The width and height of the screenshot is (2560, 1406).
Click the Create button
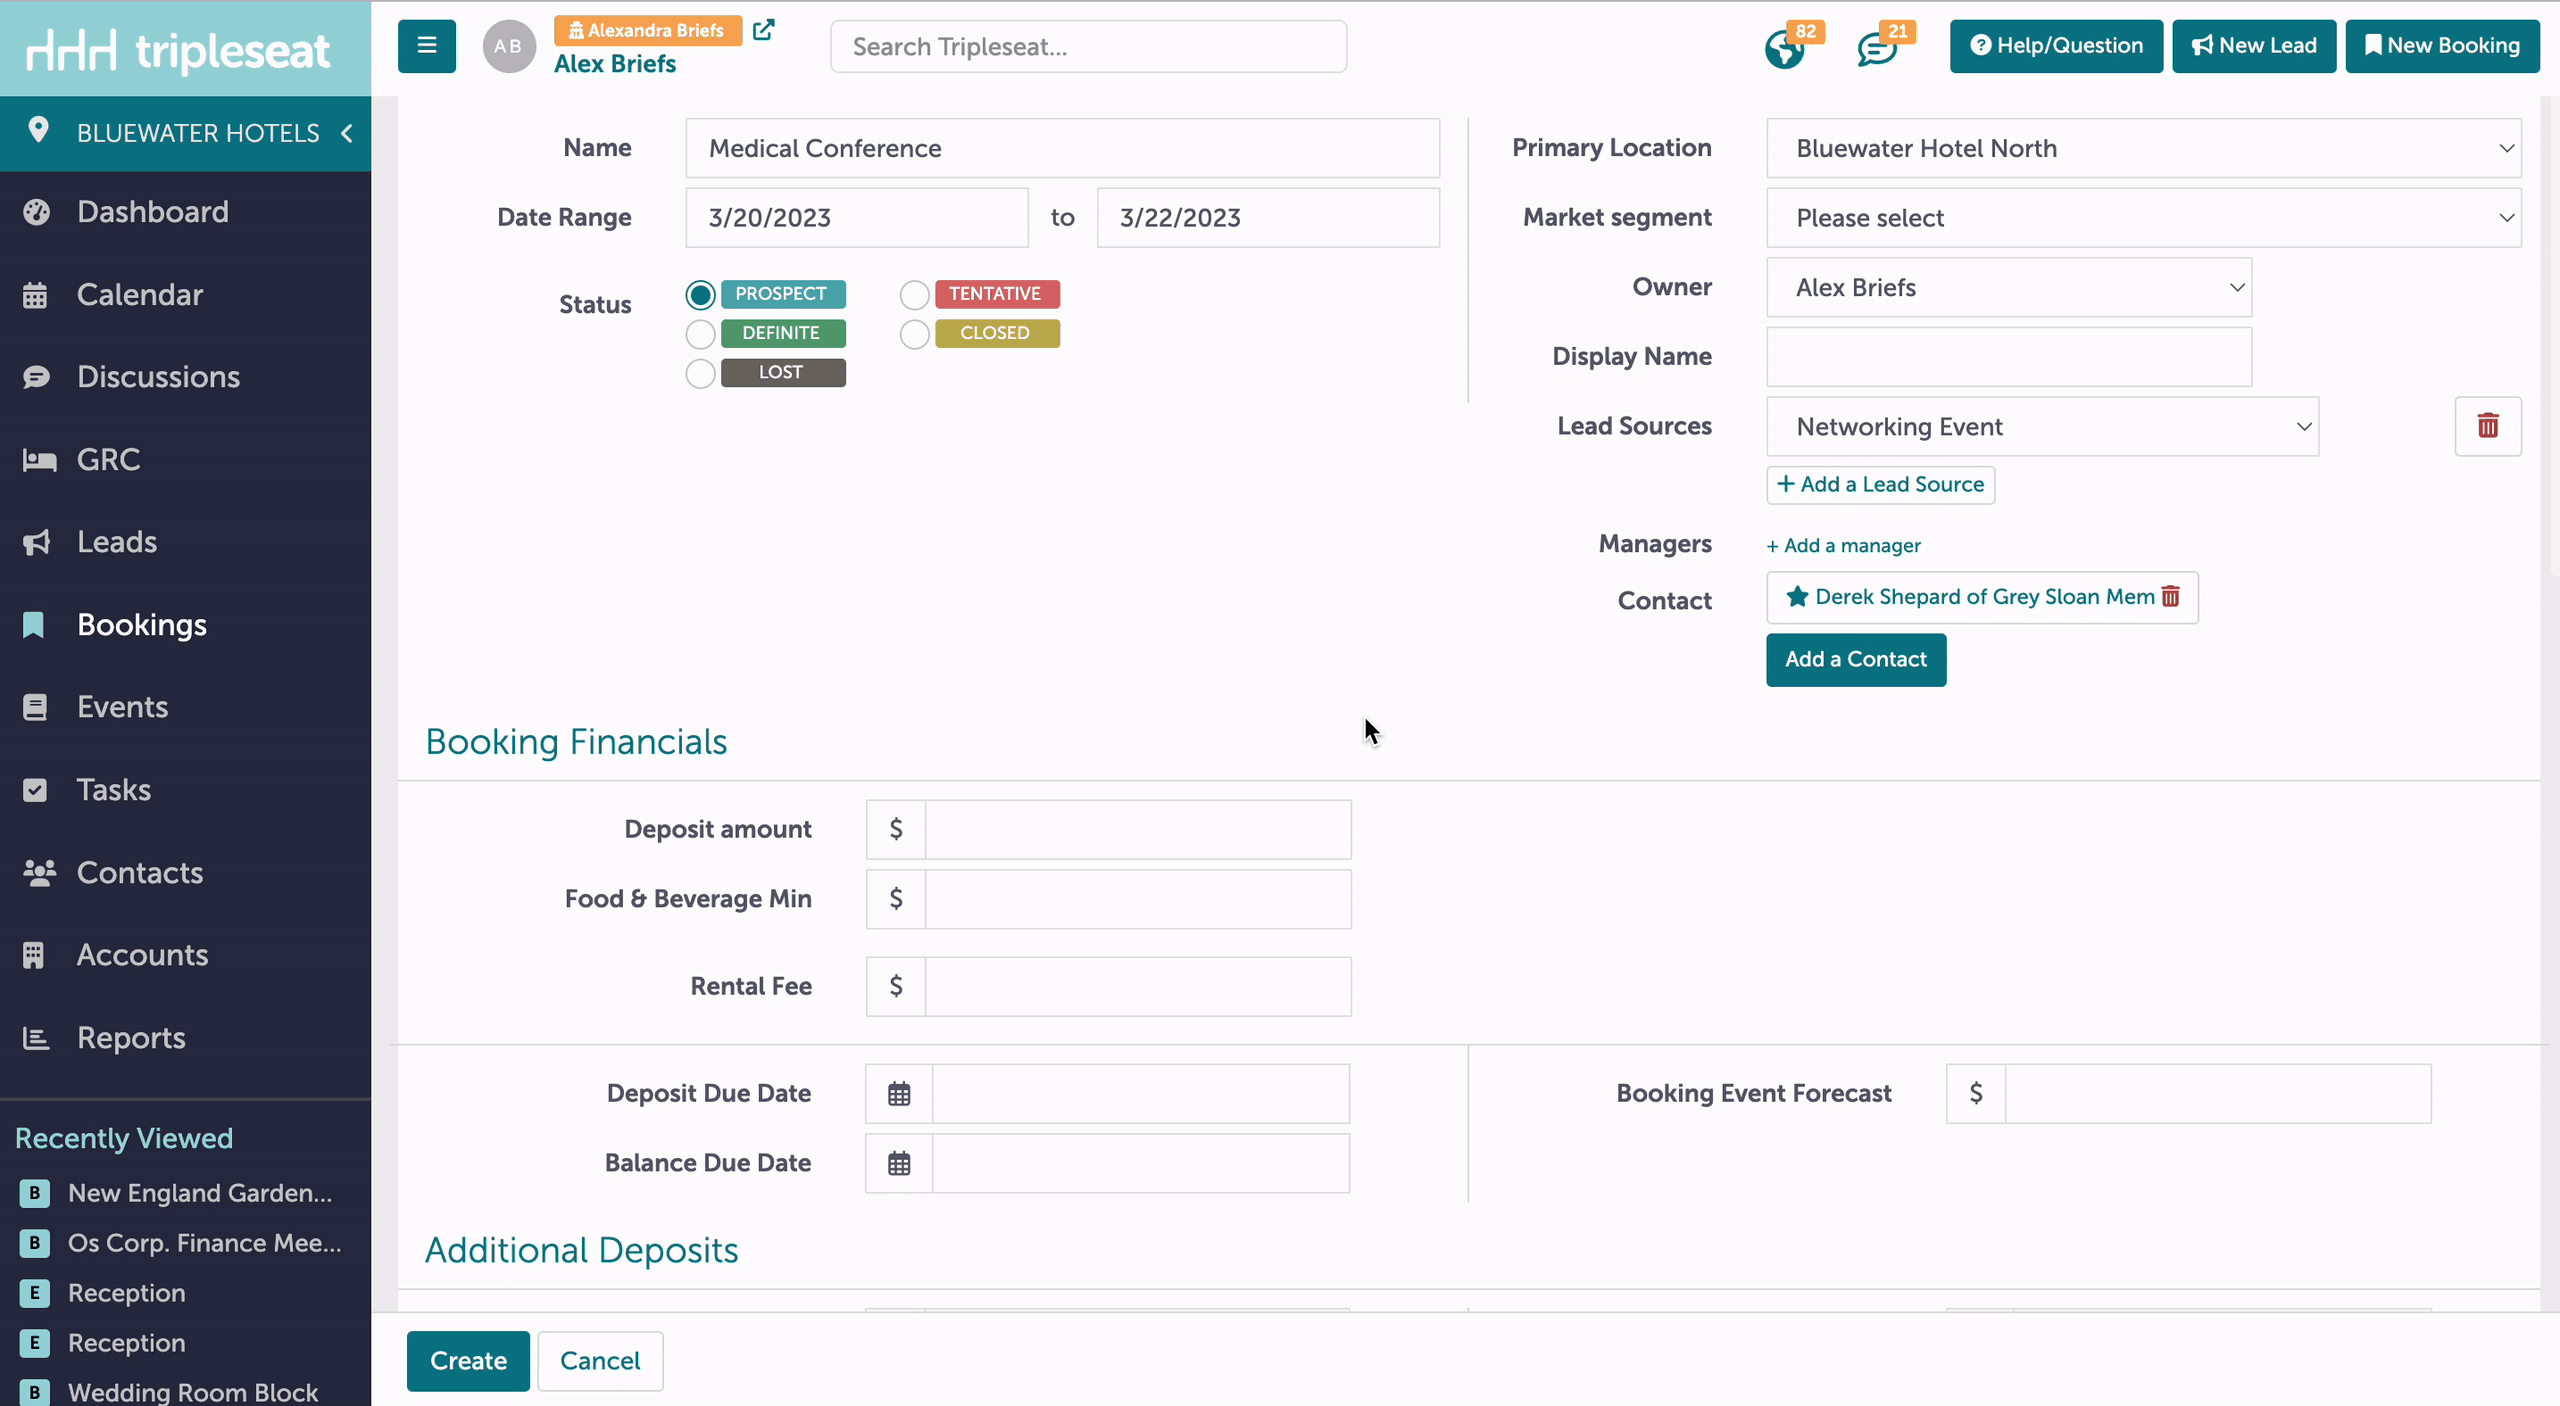[468, 1361]
